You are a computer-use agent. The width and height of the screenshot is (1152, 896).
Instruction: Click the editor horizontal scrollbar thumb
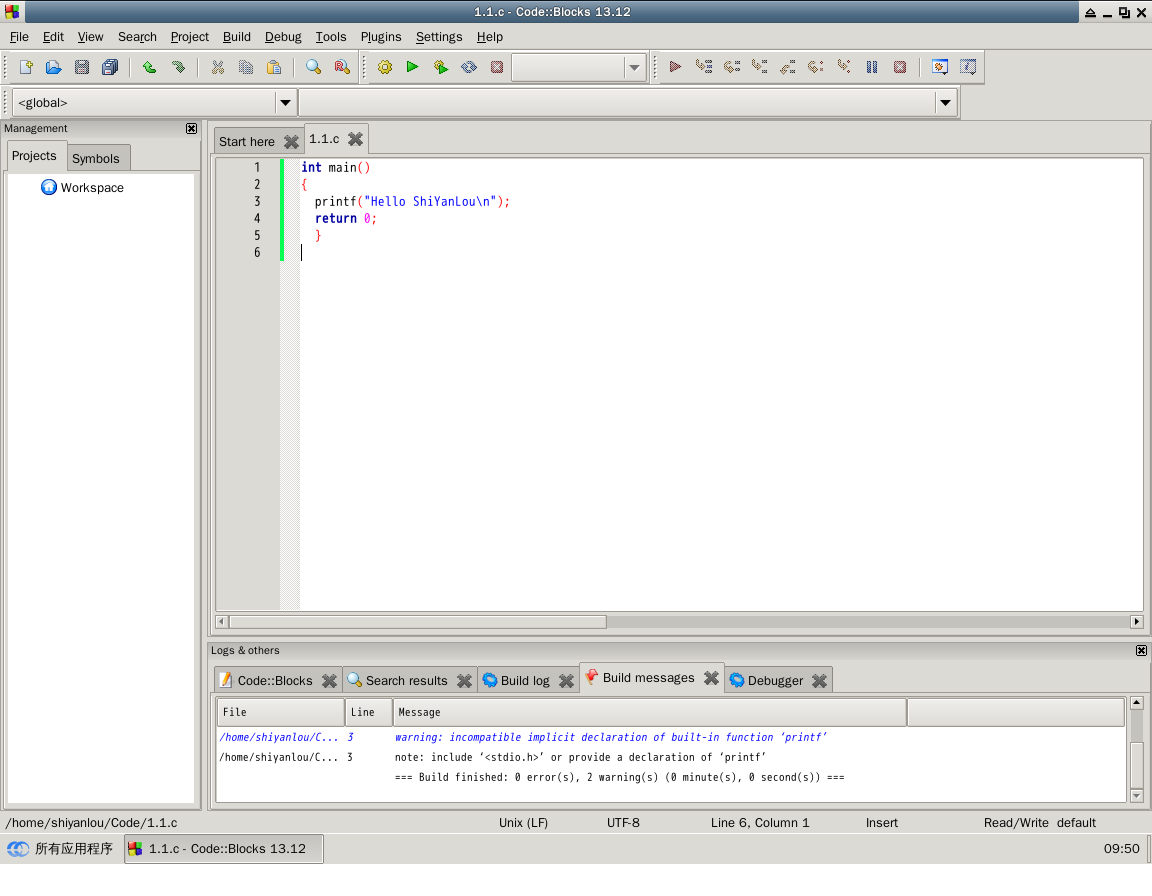pos(418,621)
